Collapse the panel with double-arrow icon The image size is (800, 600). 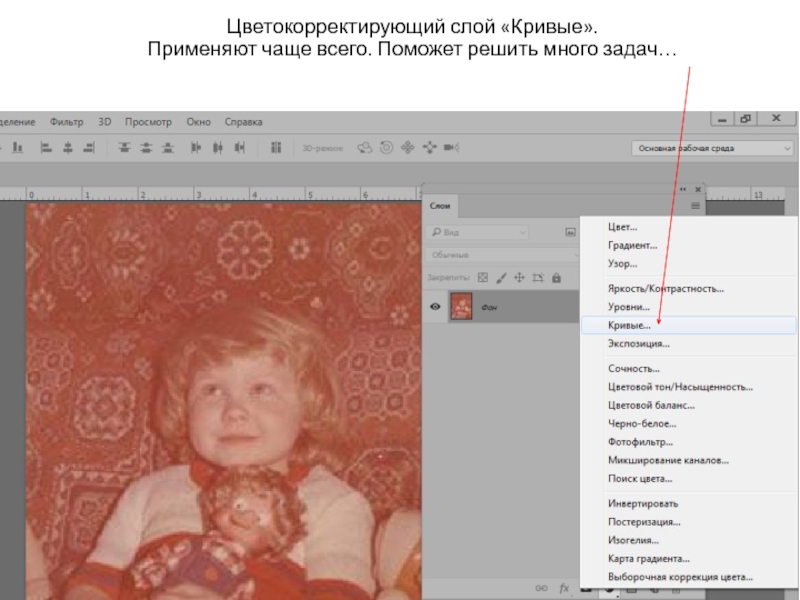(684, 188)
